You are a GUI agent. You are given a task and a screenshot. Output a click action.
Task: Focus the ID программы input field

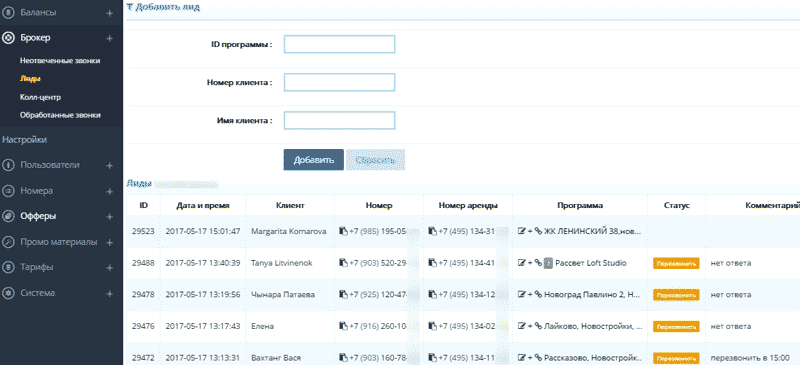tap(339, 44)
